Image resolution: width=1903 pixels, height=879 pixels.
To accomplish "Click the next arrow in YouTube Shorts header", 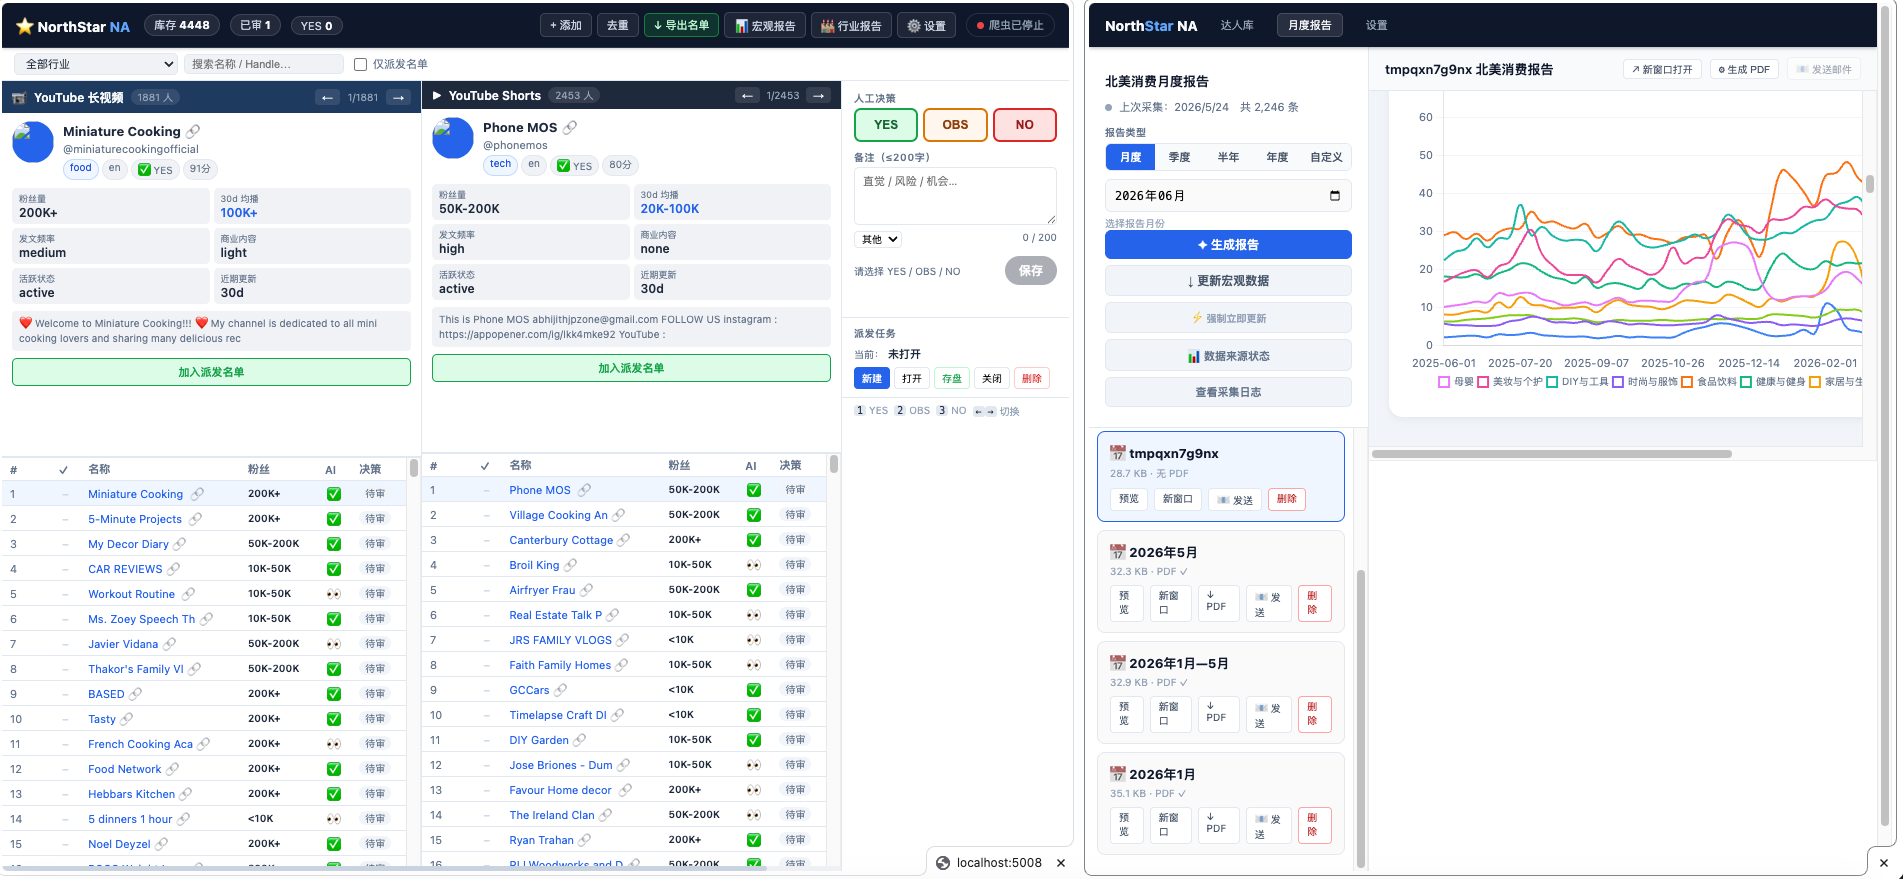I will click(x=819, y=96).
